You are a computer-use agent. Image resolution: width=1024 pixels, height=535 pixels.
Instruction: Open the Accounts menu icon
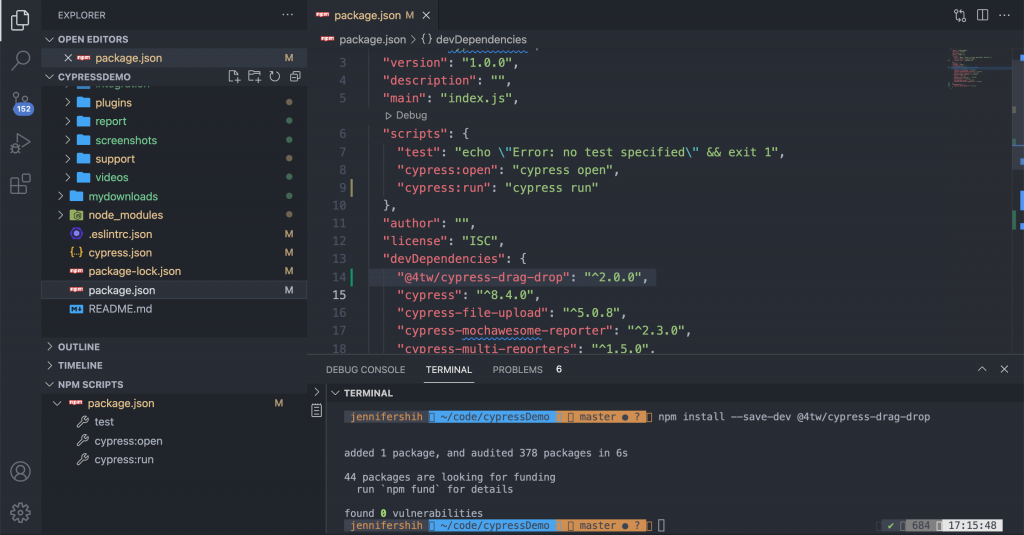pyautogui.click(x=20, y=472)
